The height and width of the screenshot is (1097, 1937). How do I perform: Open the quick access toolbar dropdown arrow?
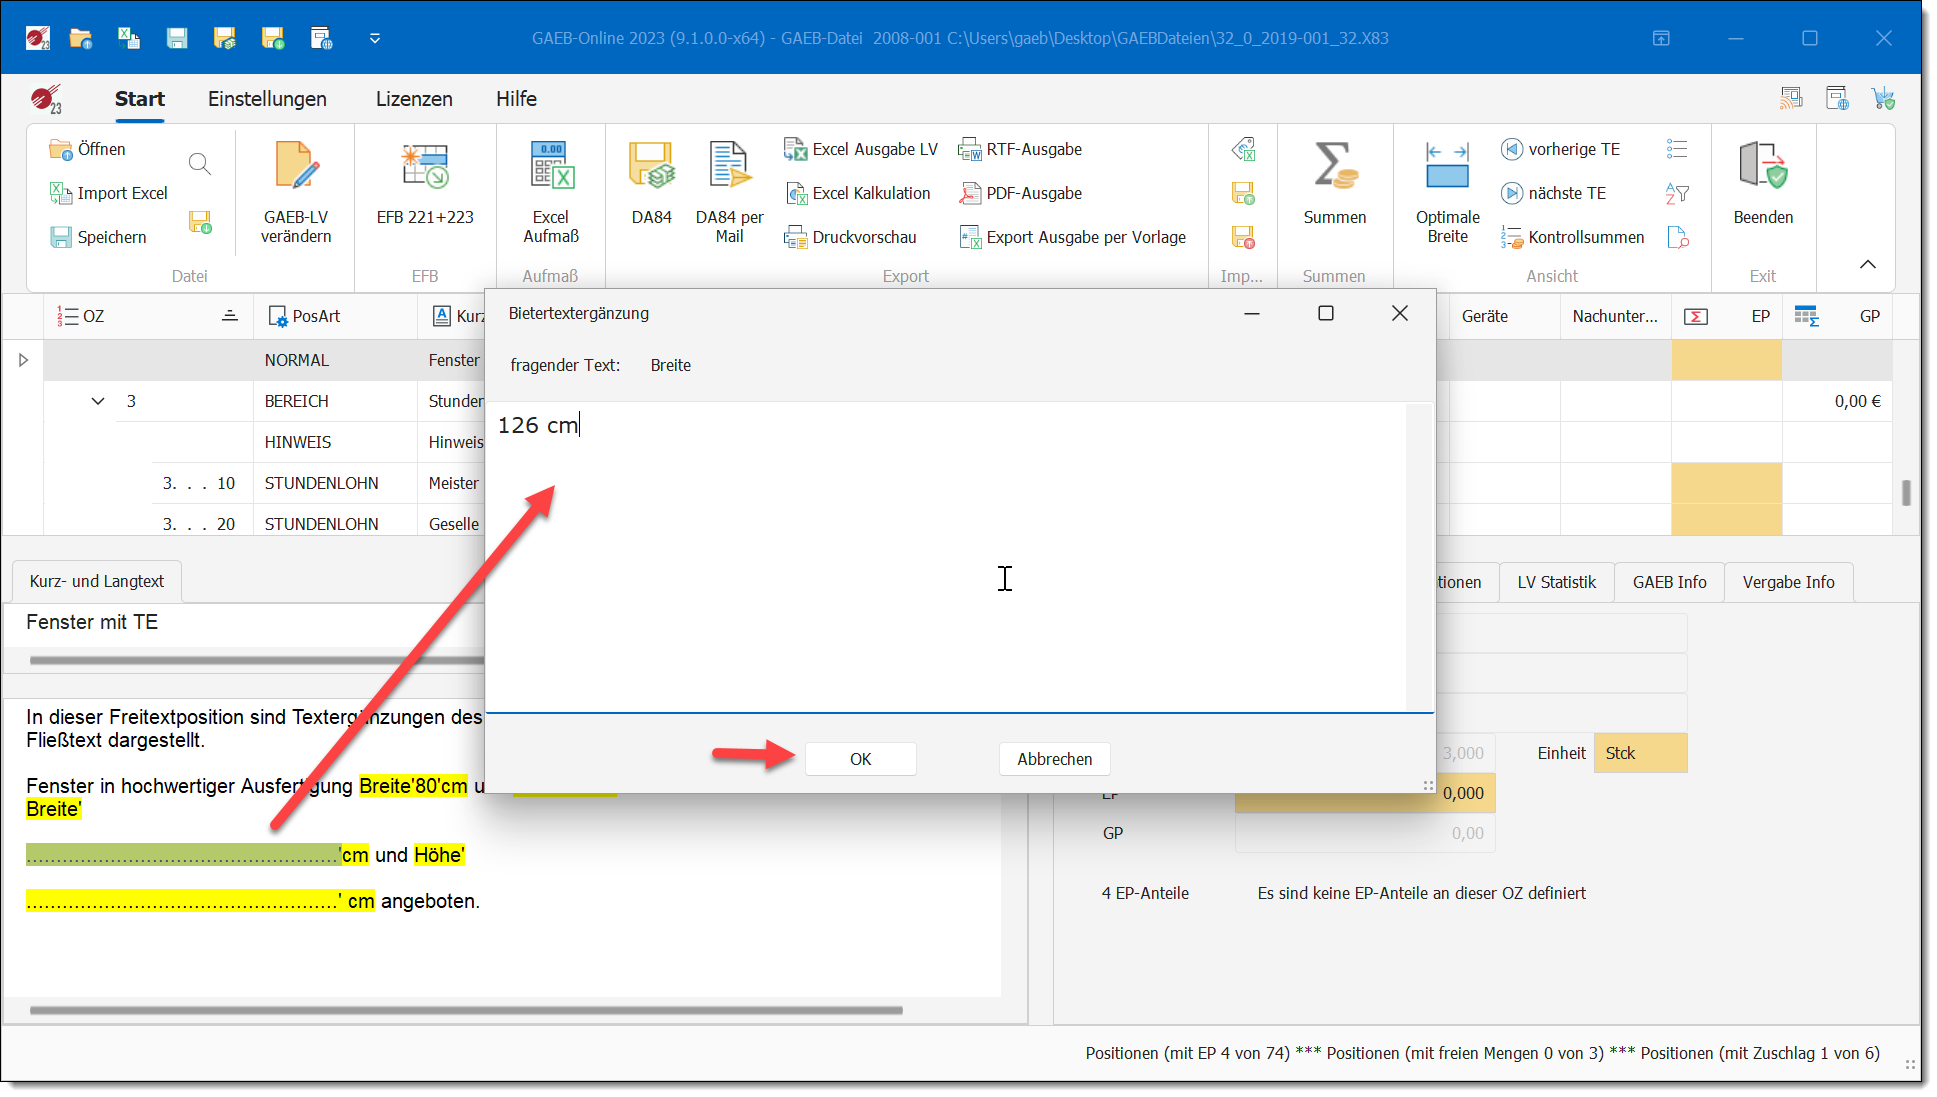(375, 38)
